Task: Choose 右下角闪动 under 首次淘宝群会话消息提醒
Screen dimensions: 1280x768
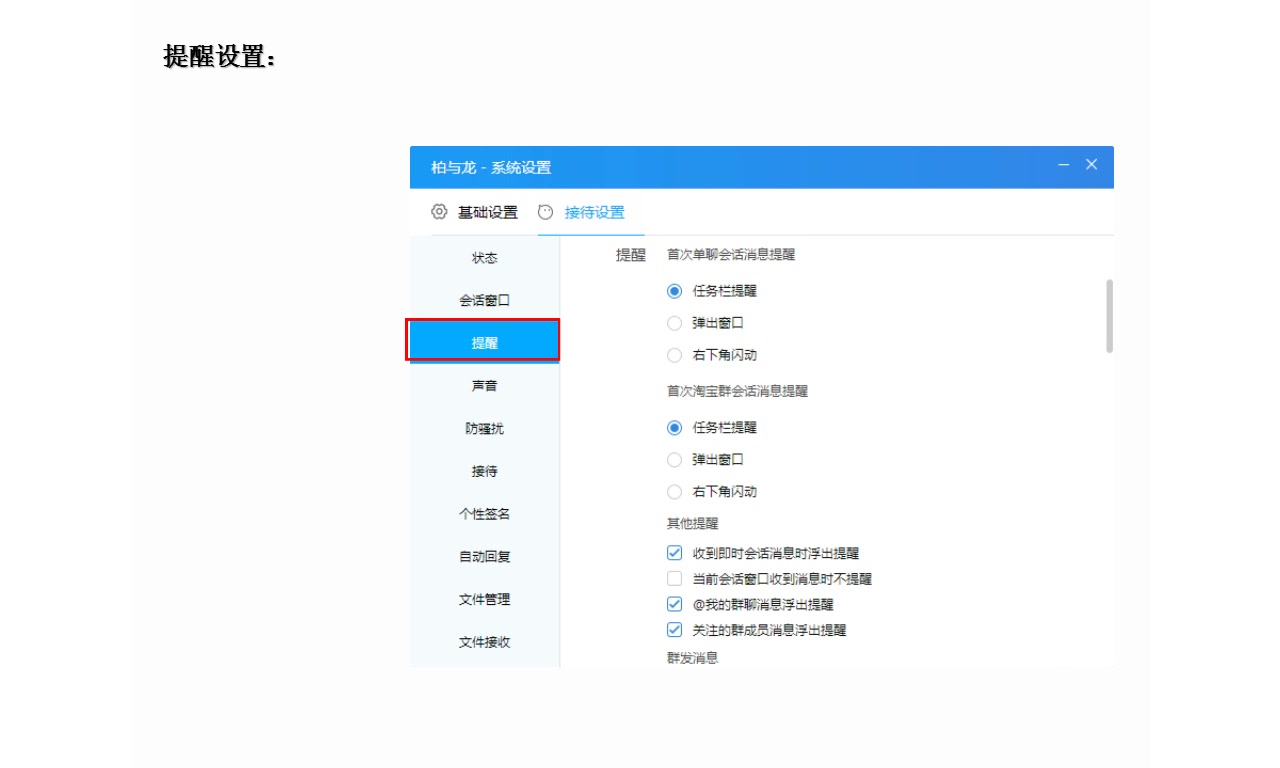Action: 674,491
